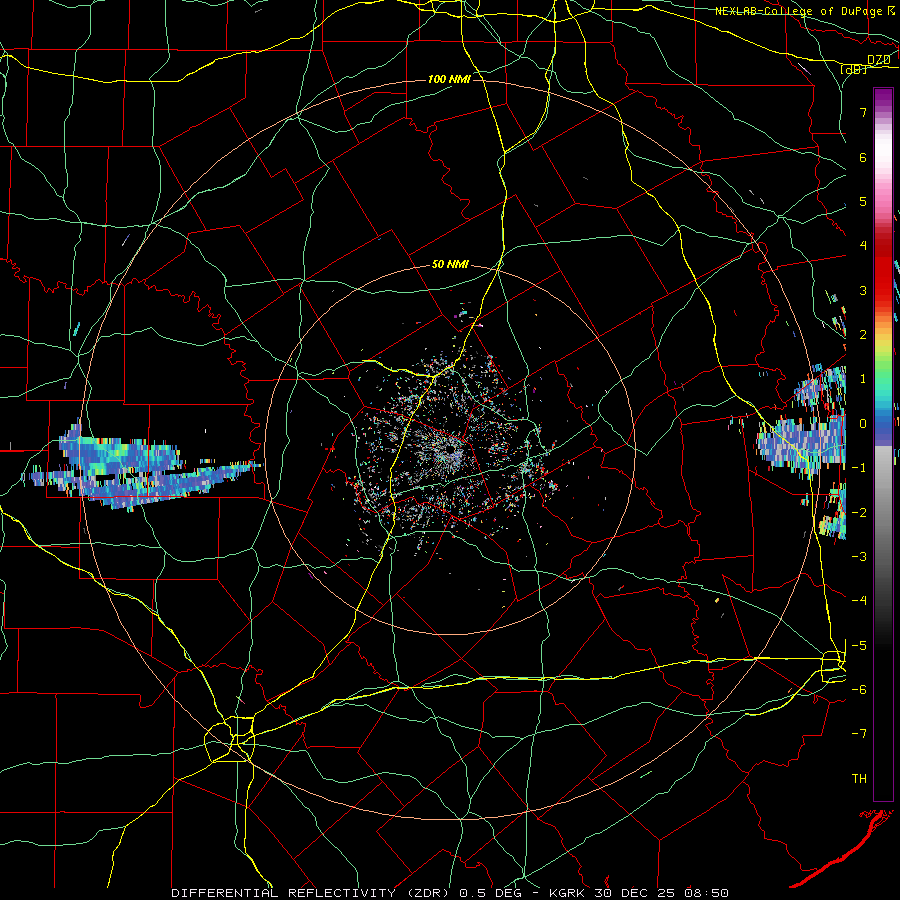Screen dimensions: 900x900
Task: Click the 3 value on the ZDR scale
Action: (863, 290)
